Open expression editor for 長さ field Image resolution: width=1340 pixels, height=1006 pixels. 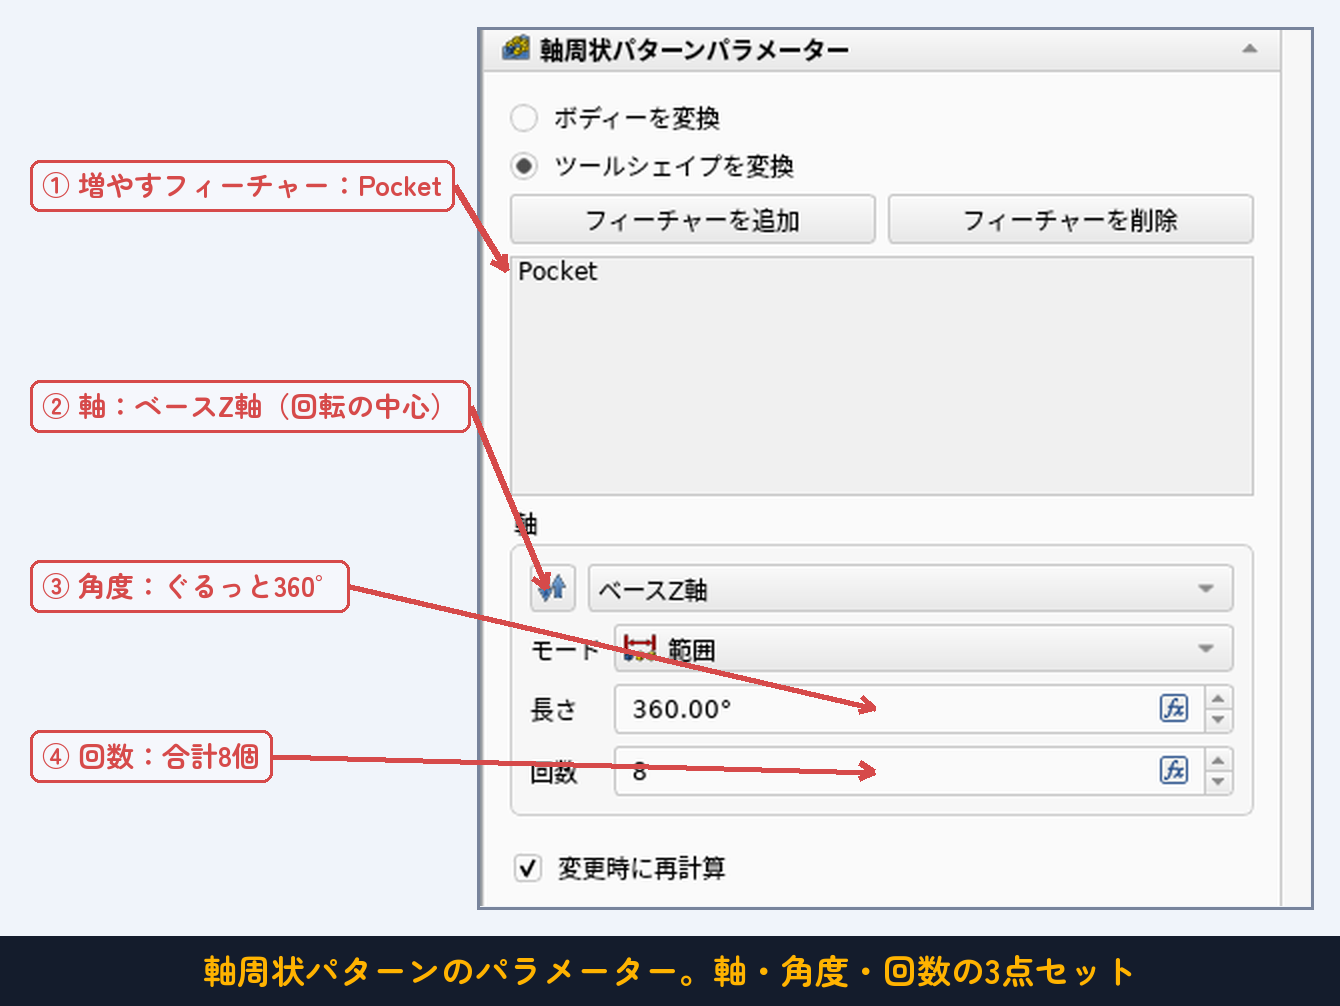(x=1174, y=708)
